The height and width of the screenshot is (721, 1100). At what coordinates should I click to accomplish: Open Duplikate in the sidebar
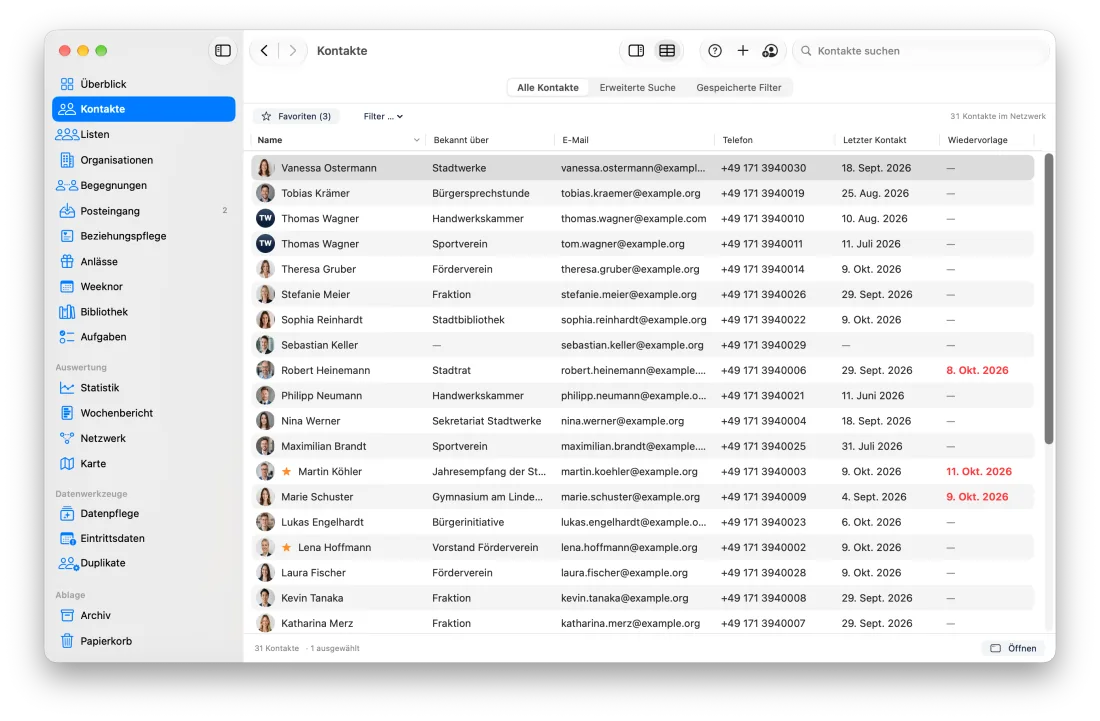(x=144, y=562)
